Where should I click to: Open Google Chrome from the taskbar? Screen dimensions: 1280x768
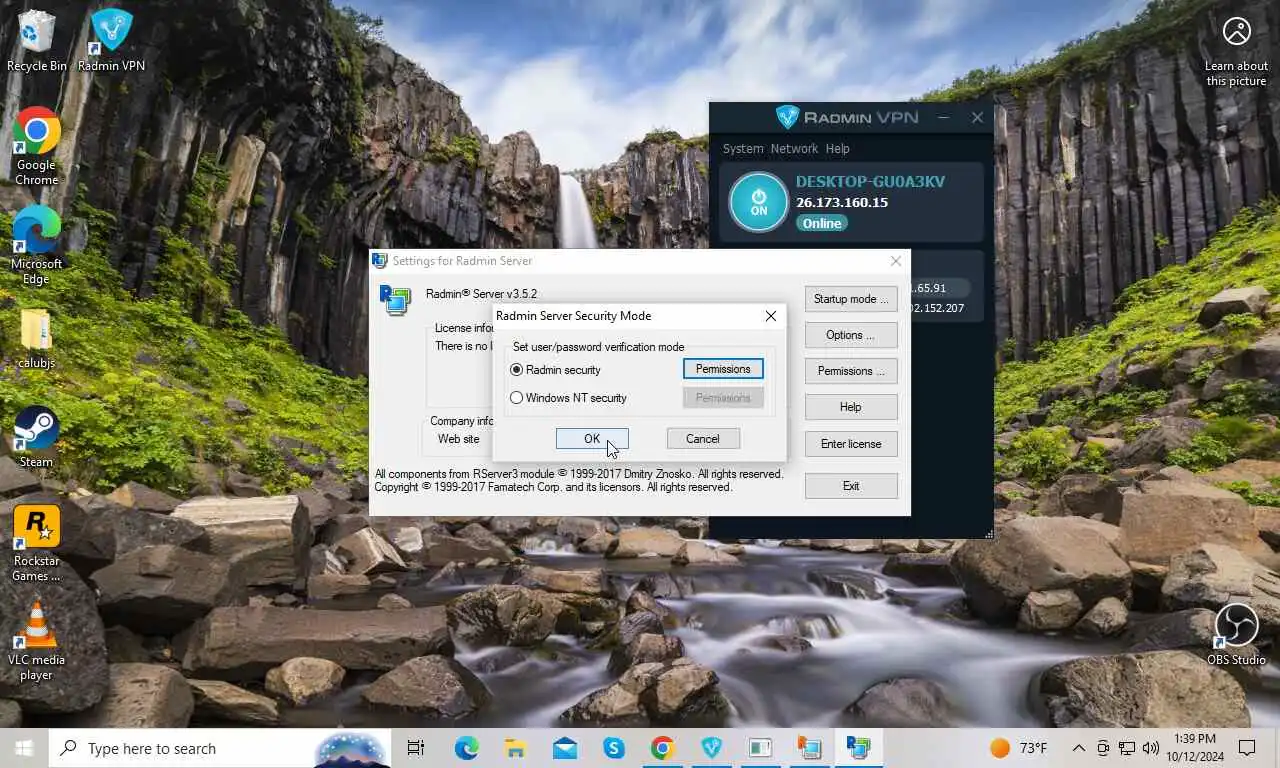pyautogui.click(x=662, y=748)
